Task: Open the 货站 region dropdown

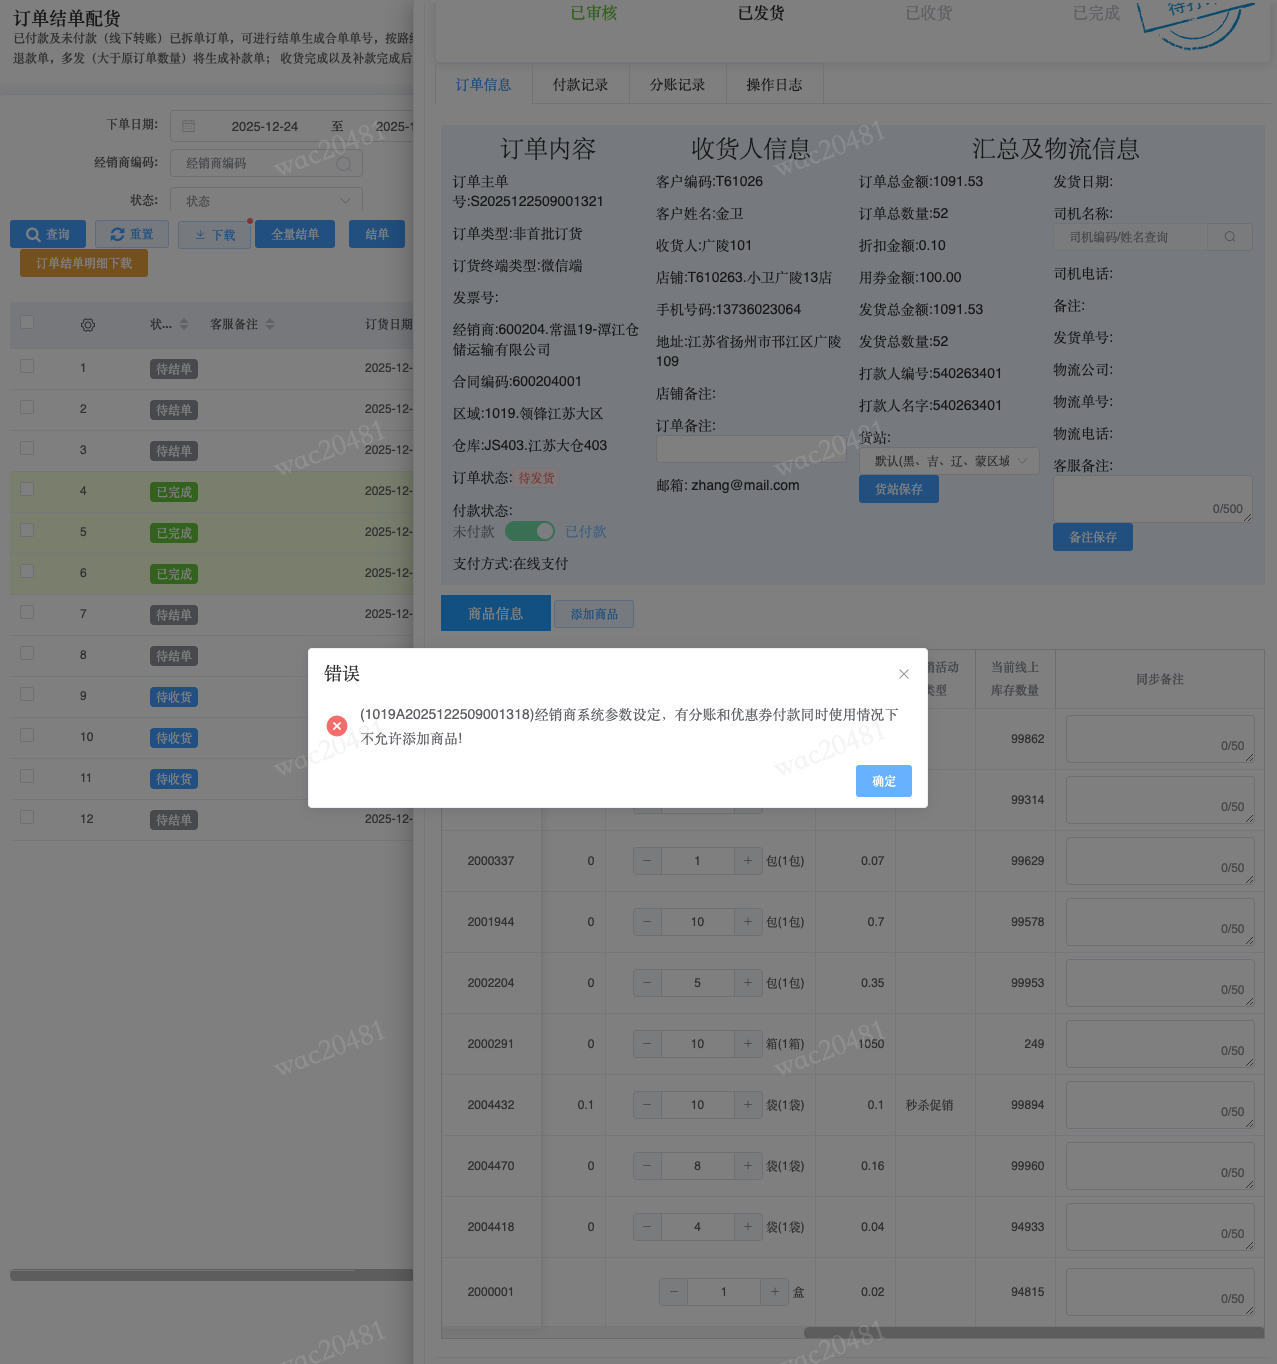Action: pos(949,461)
